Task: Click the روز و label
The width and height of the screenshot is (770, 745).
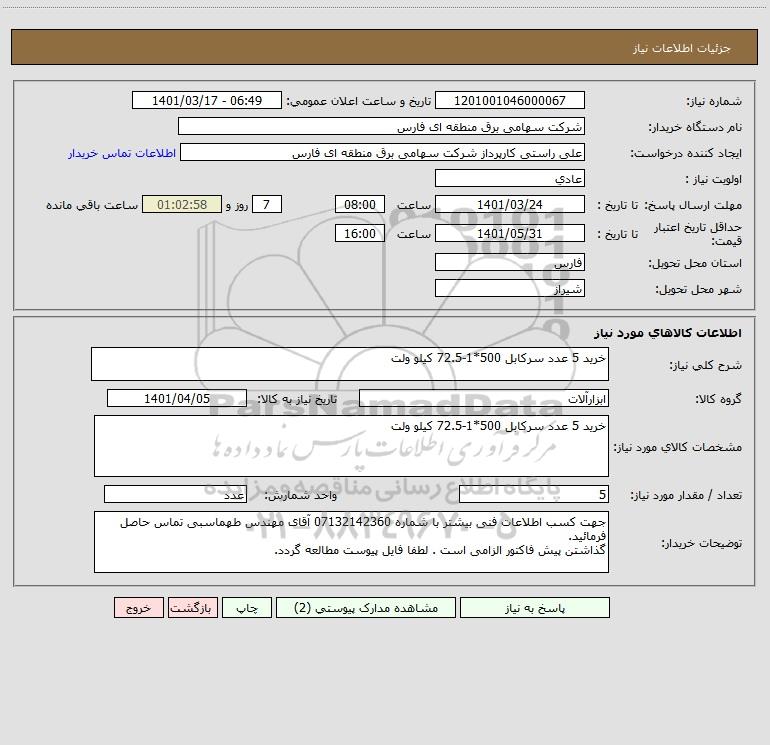Action: click(237, 205)
